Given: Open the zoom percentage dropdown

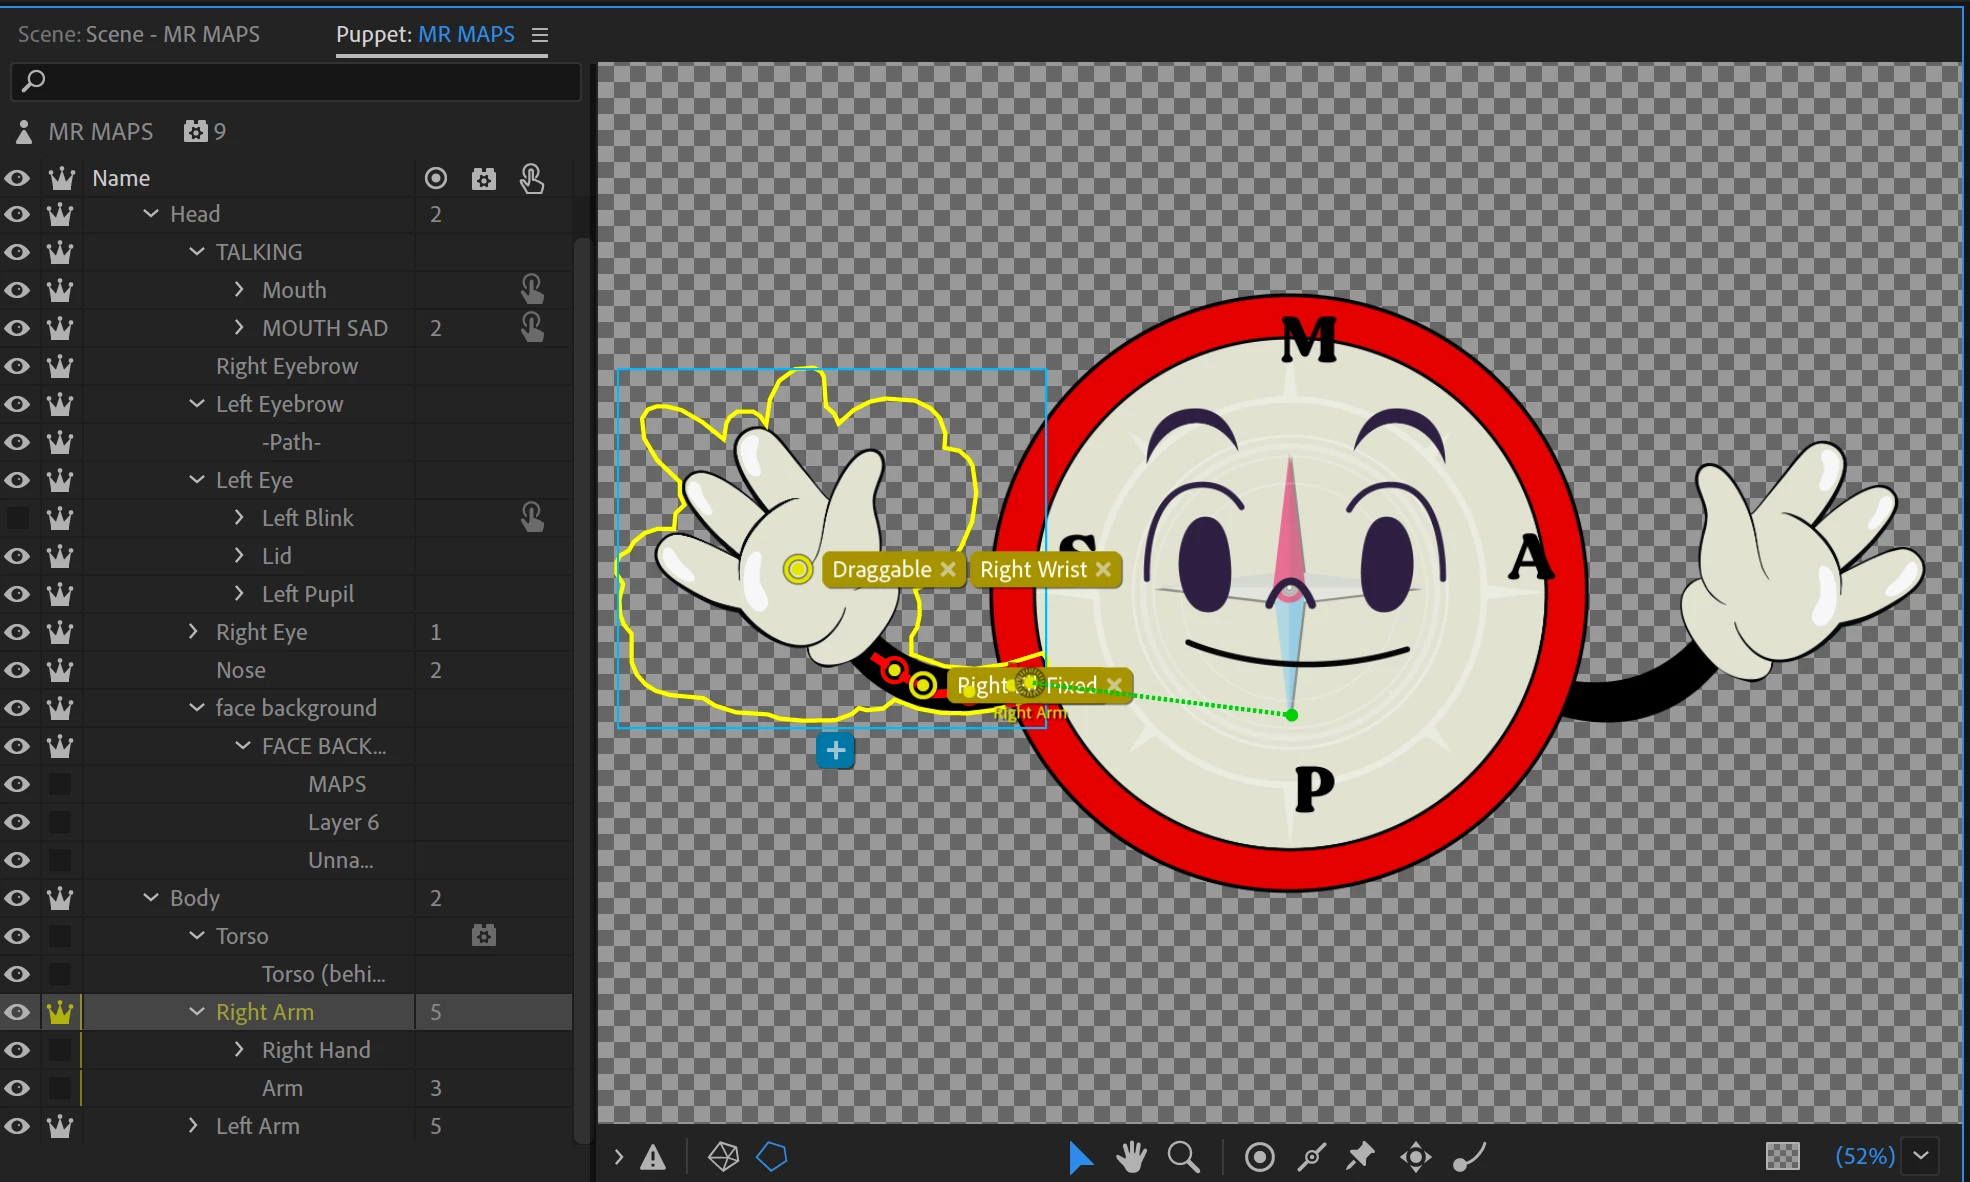Looking at the screenshot, I should coord(1921,1156).
